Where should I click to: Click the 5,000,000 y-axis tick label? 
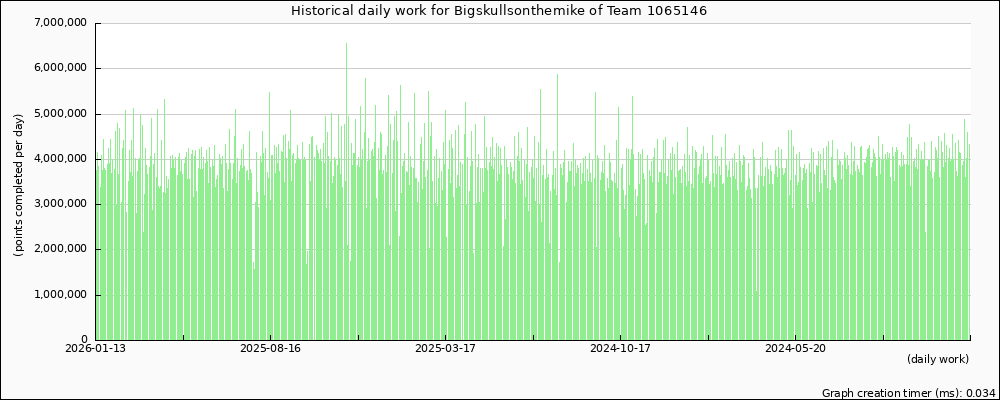coord(60,114)
